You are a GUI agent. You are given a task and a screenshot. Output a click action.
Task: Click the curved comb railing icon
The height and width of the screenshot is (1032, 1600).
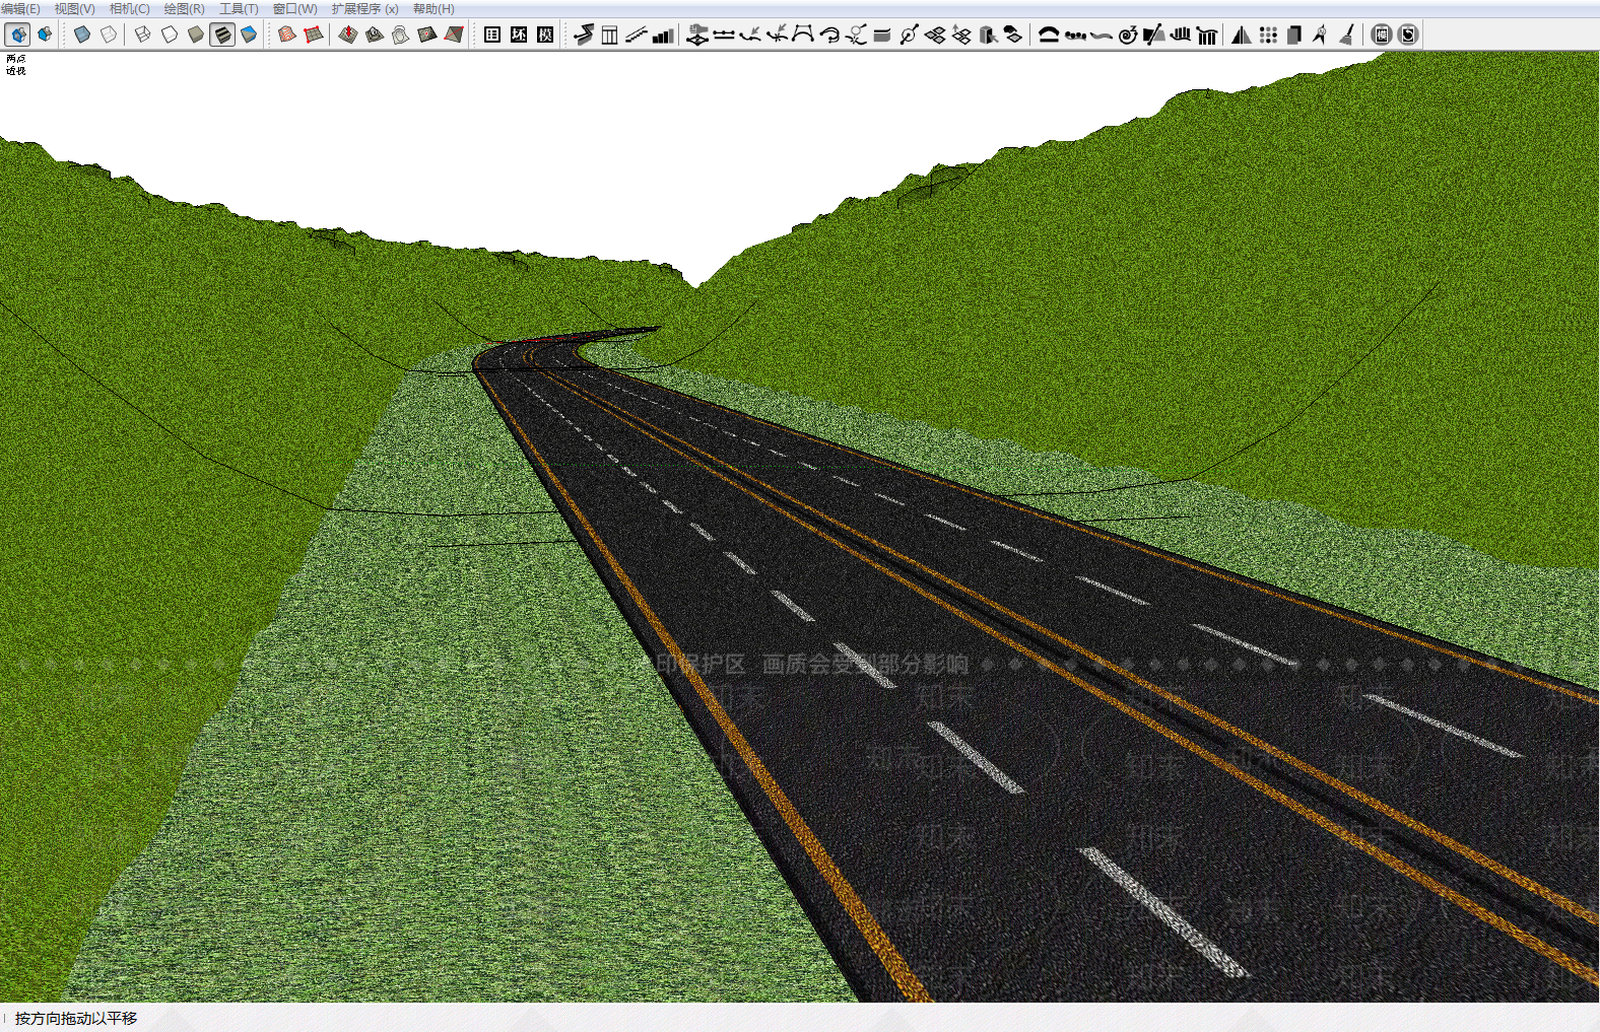(x=1181, y=35)
